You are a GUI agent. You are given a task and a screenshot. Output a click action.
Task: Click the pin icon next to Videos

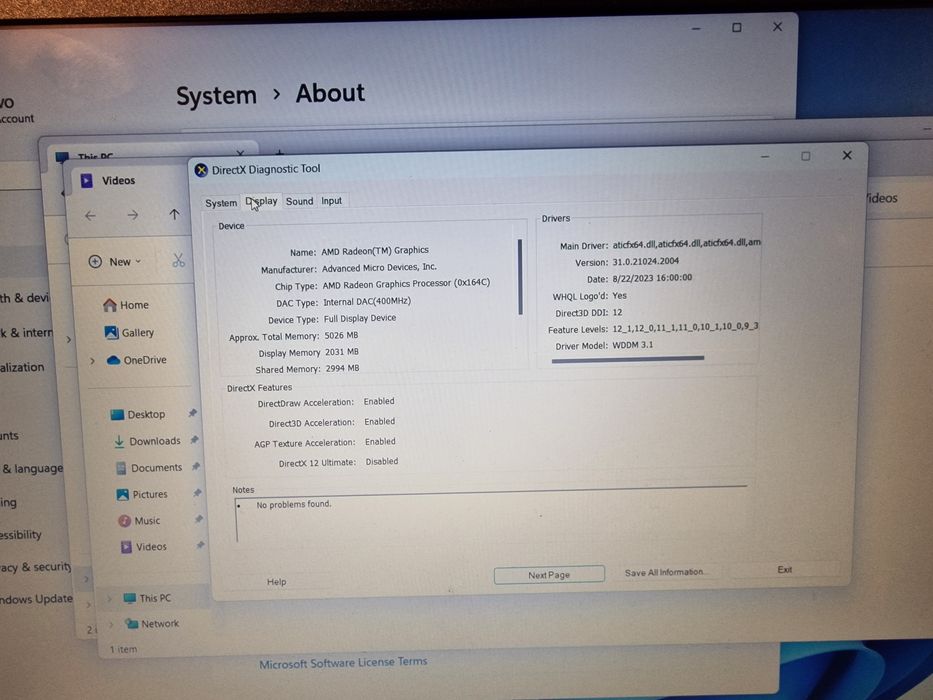[x=201, y=545]
